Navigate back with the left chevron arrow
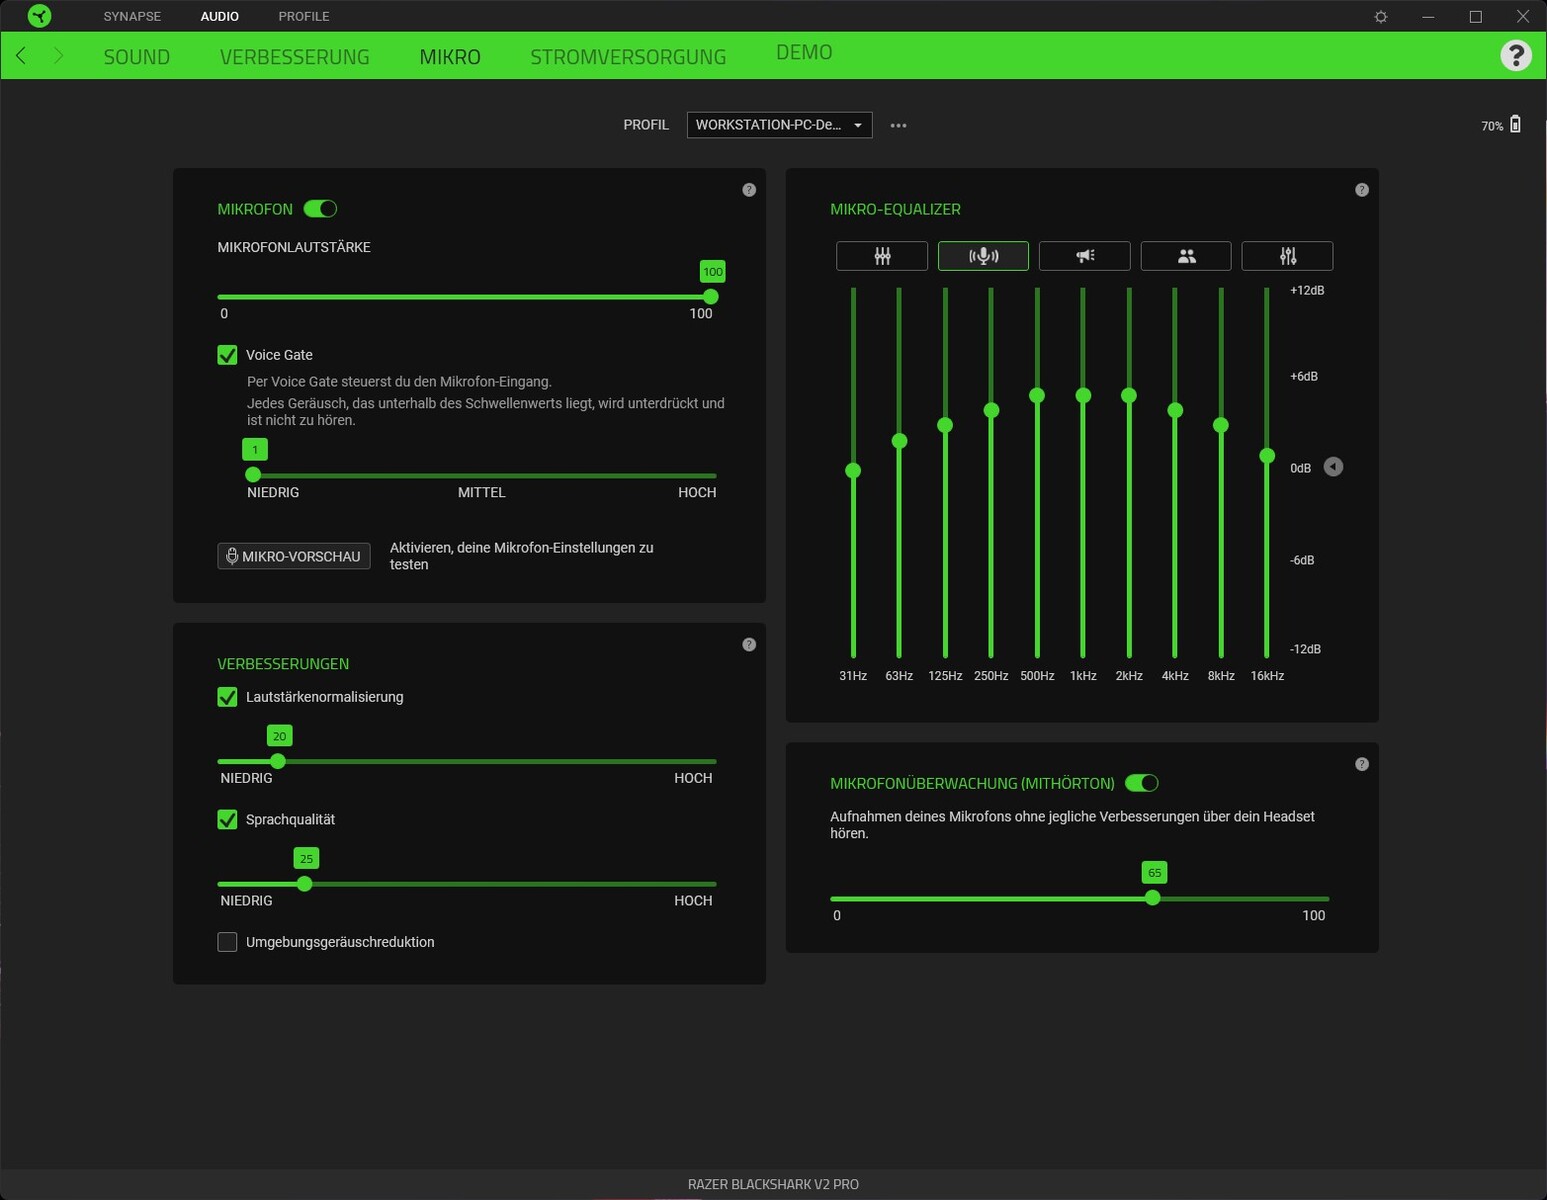 click(x=21, y=56)
